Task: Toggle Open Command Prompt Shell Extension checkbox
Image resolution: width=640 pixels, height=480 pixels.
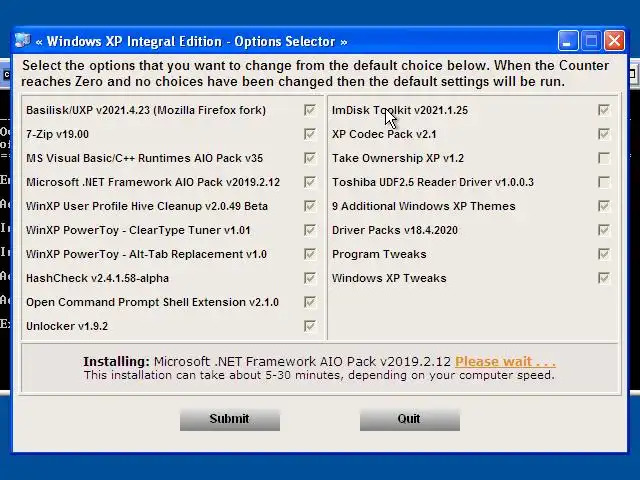Action: 309,302
